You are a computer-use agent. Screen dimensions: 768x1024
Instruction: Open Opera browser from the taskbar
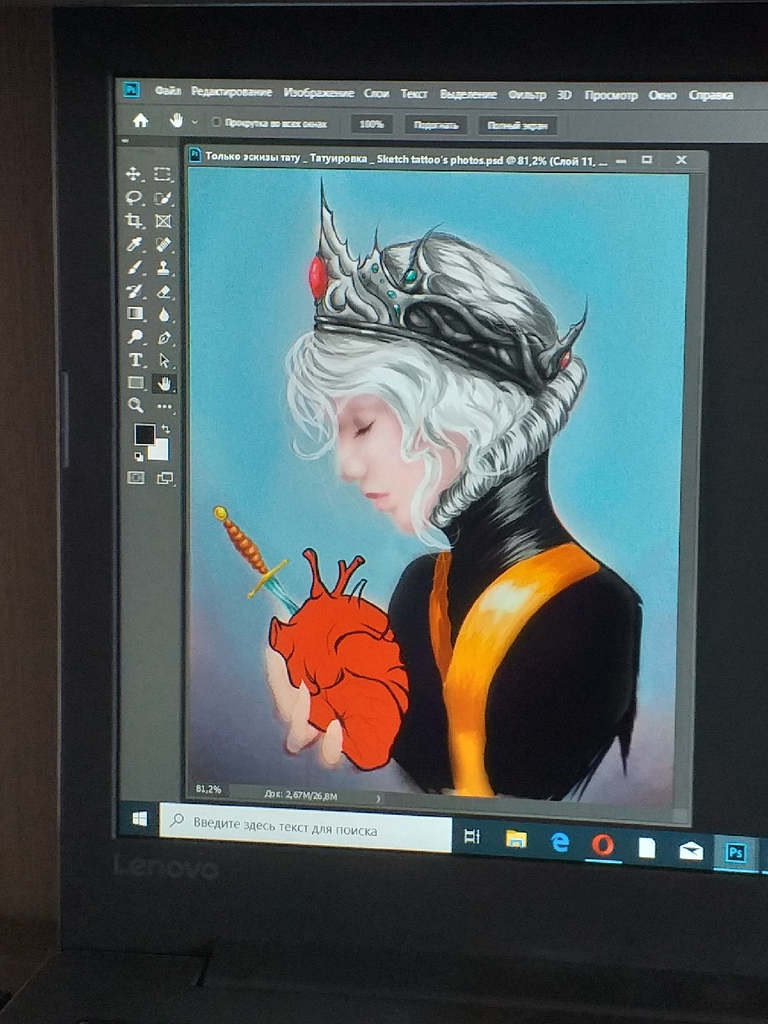[603, 845]
